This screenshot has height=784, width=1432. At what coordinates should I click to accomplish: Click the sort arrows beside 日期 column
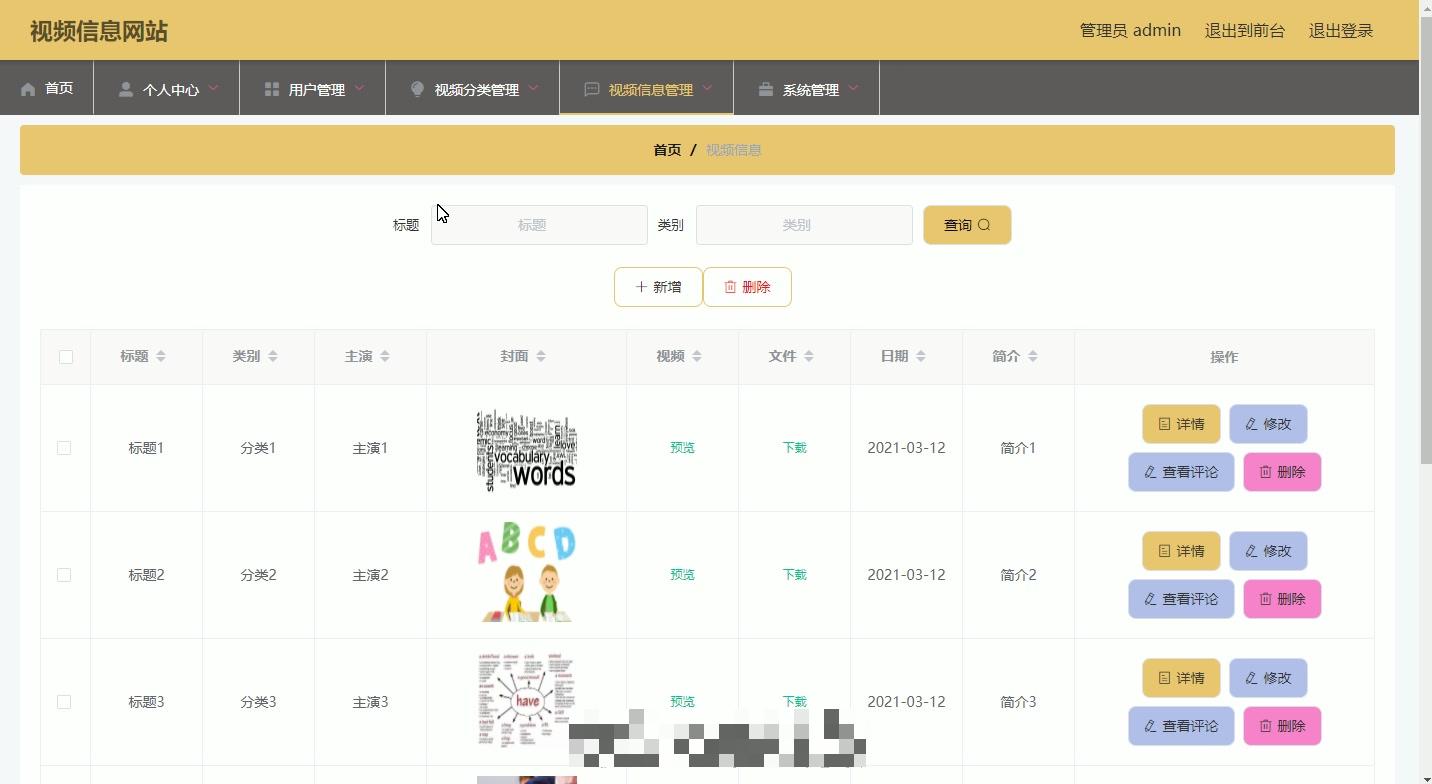pos(920,355)
